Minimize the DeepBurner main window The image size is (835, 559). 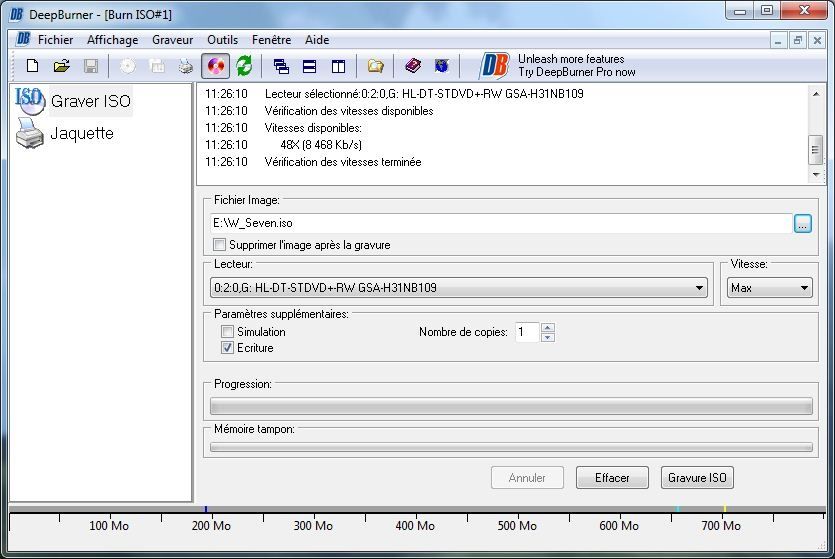click(740, 11)
